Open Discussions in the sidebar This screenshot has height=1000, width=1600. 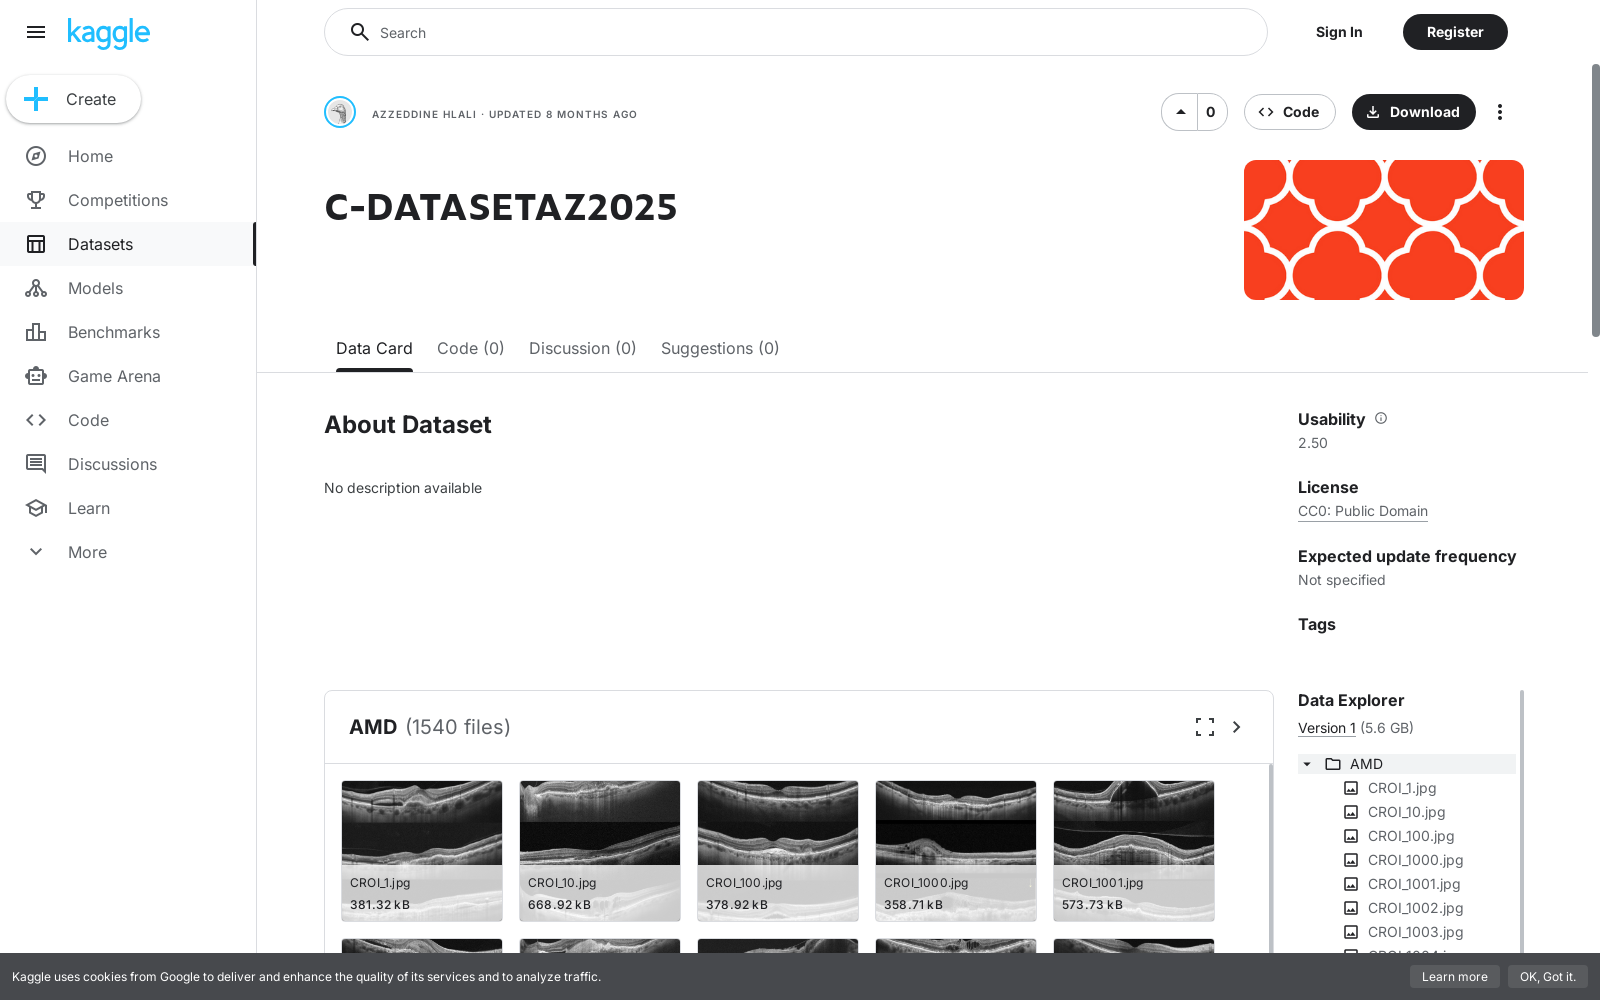[x=128, y=464]
